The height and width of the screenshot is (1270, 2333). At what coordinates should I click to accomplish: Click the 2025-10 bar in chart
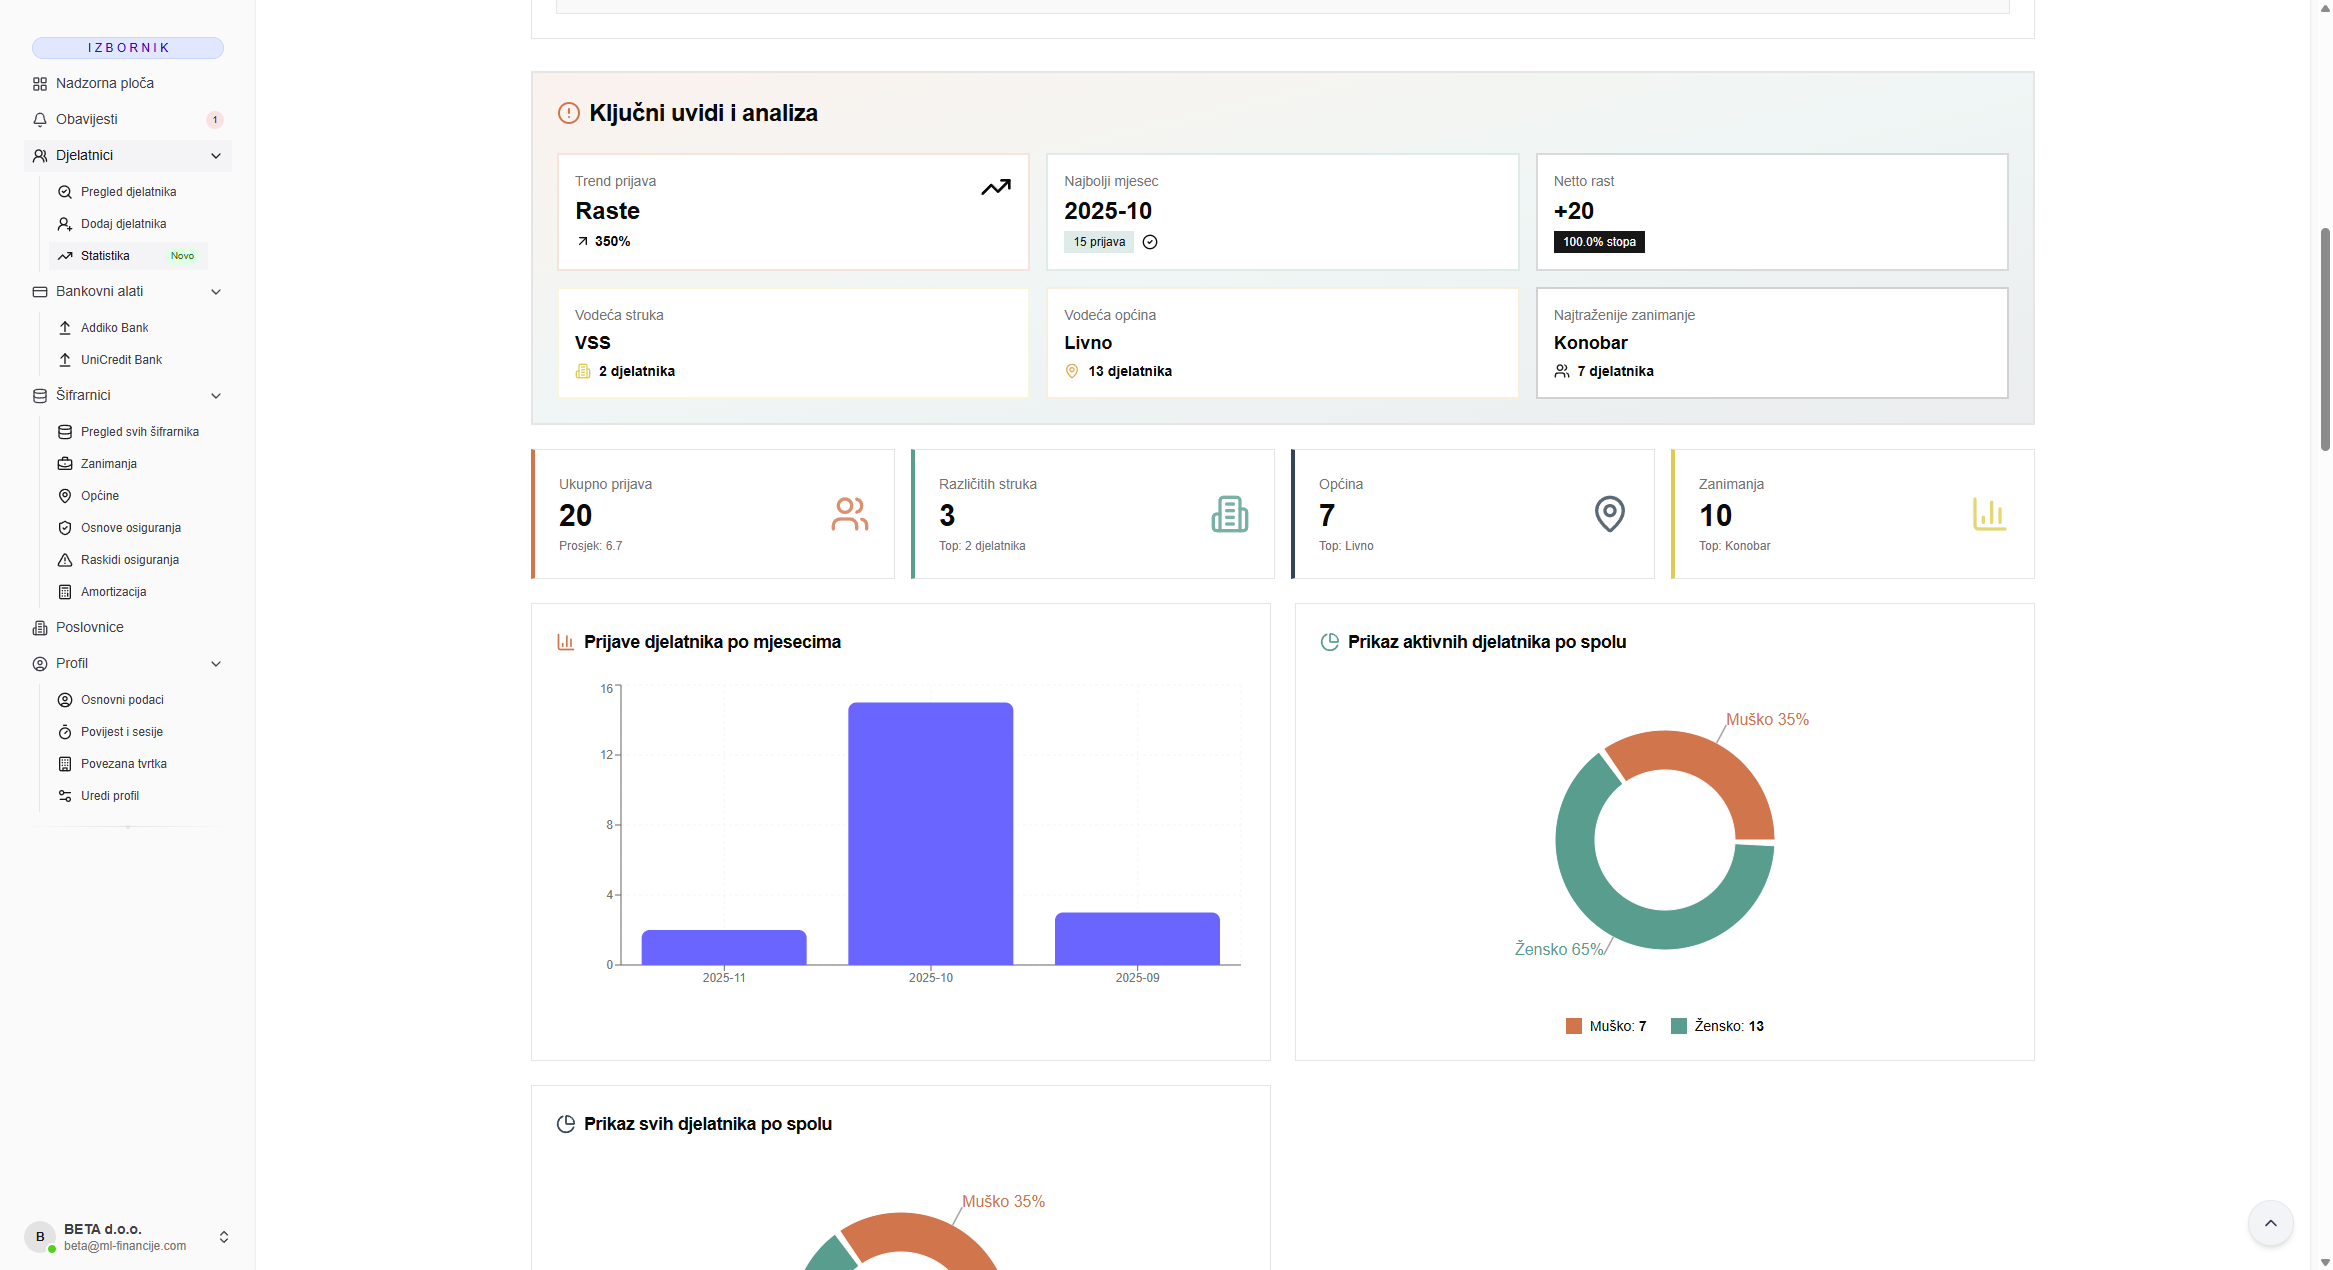[x=930, y=833]
